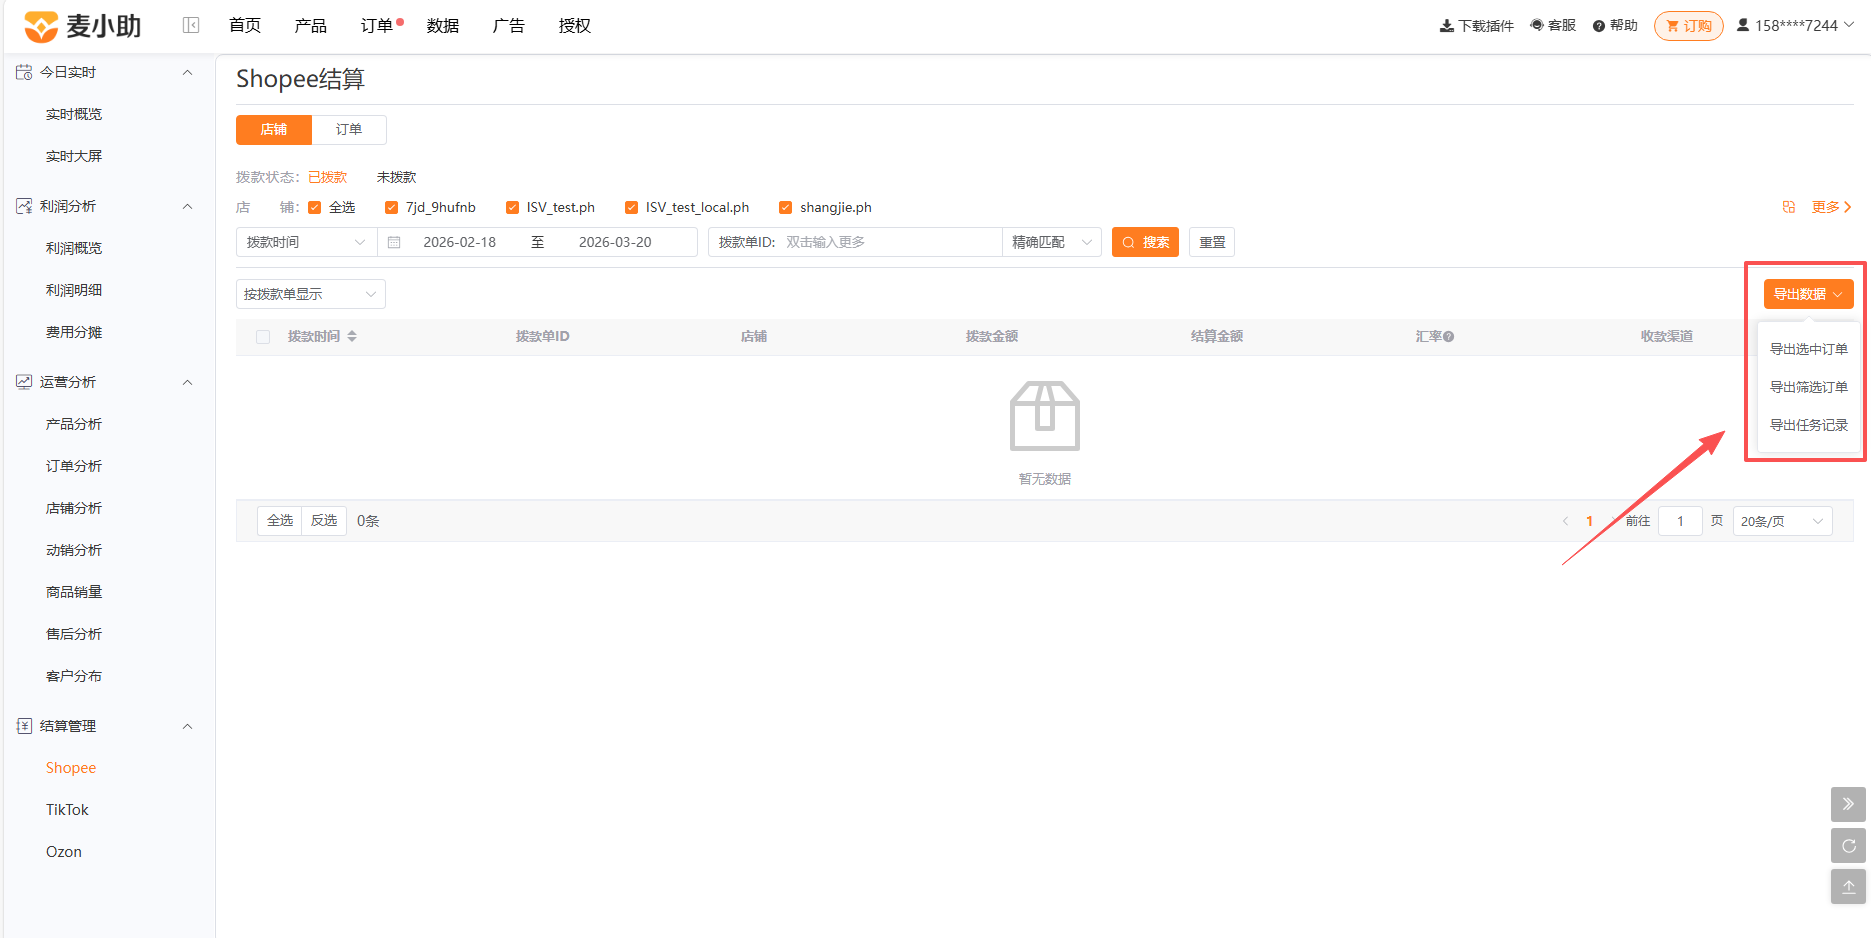
Task: Collapse the 运营分析 section
Action: coord(187,382)
